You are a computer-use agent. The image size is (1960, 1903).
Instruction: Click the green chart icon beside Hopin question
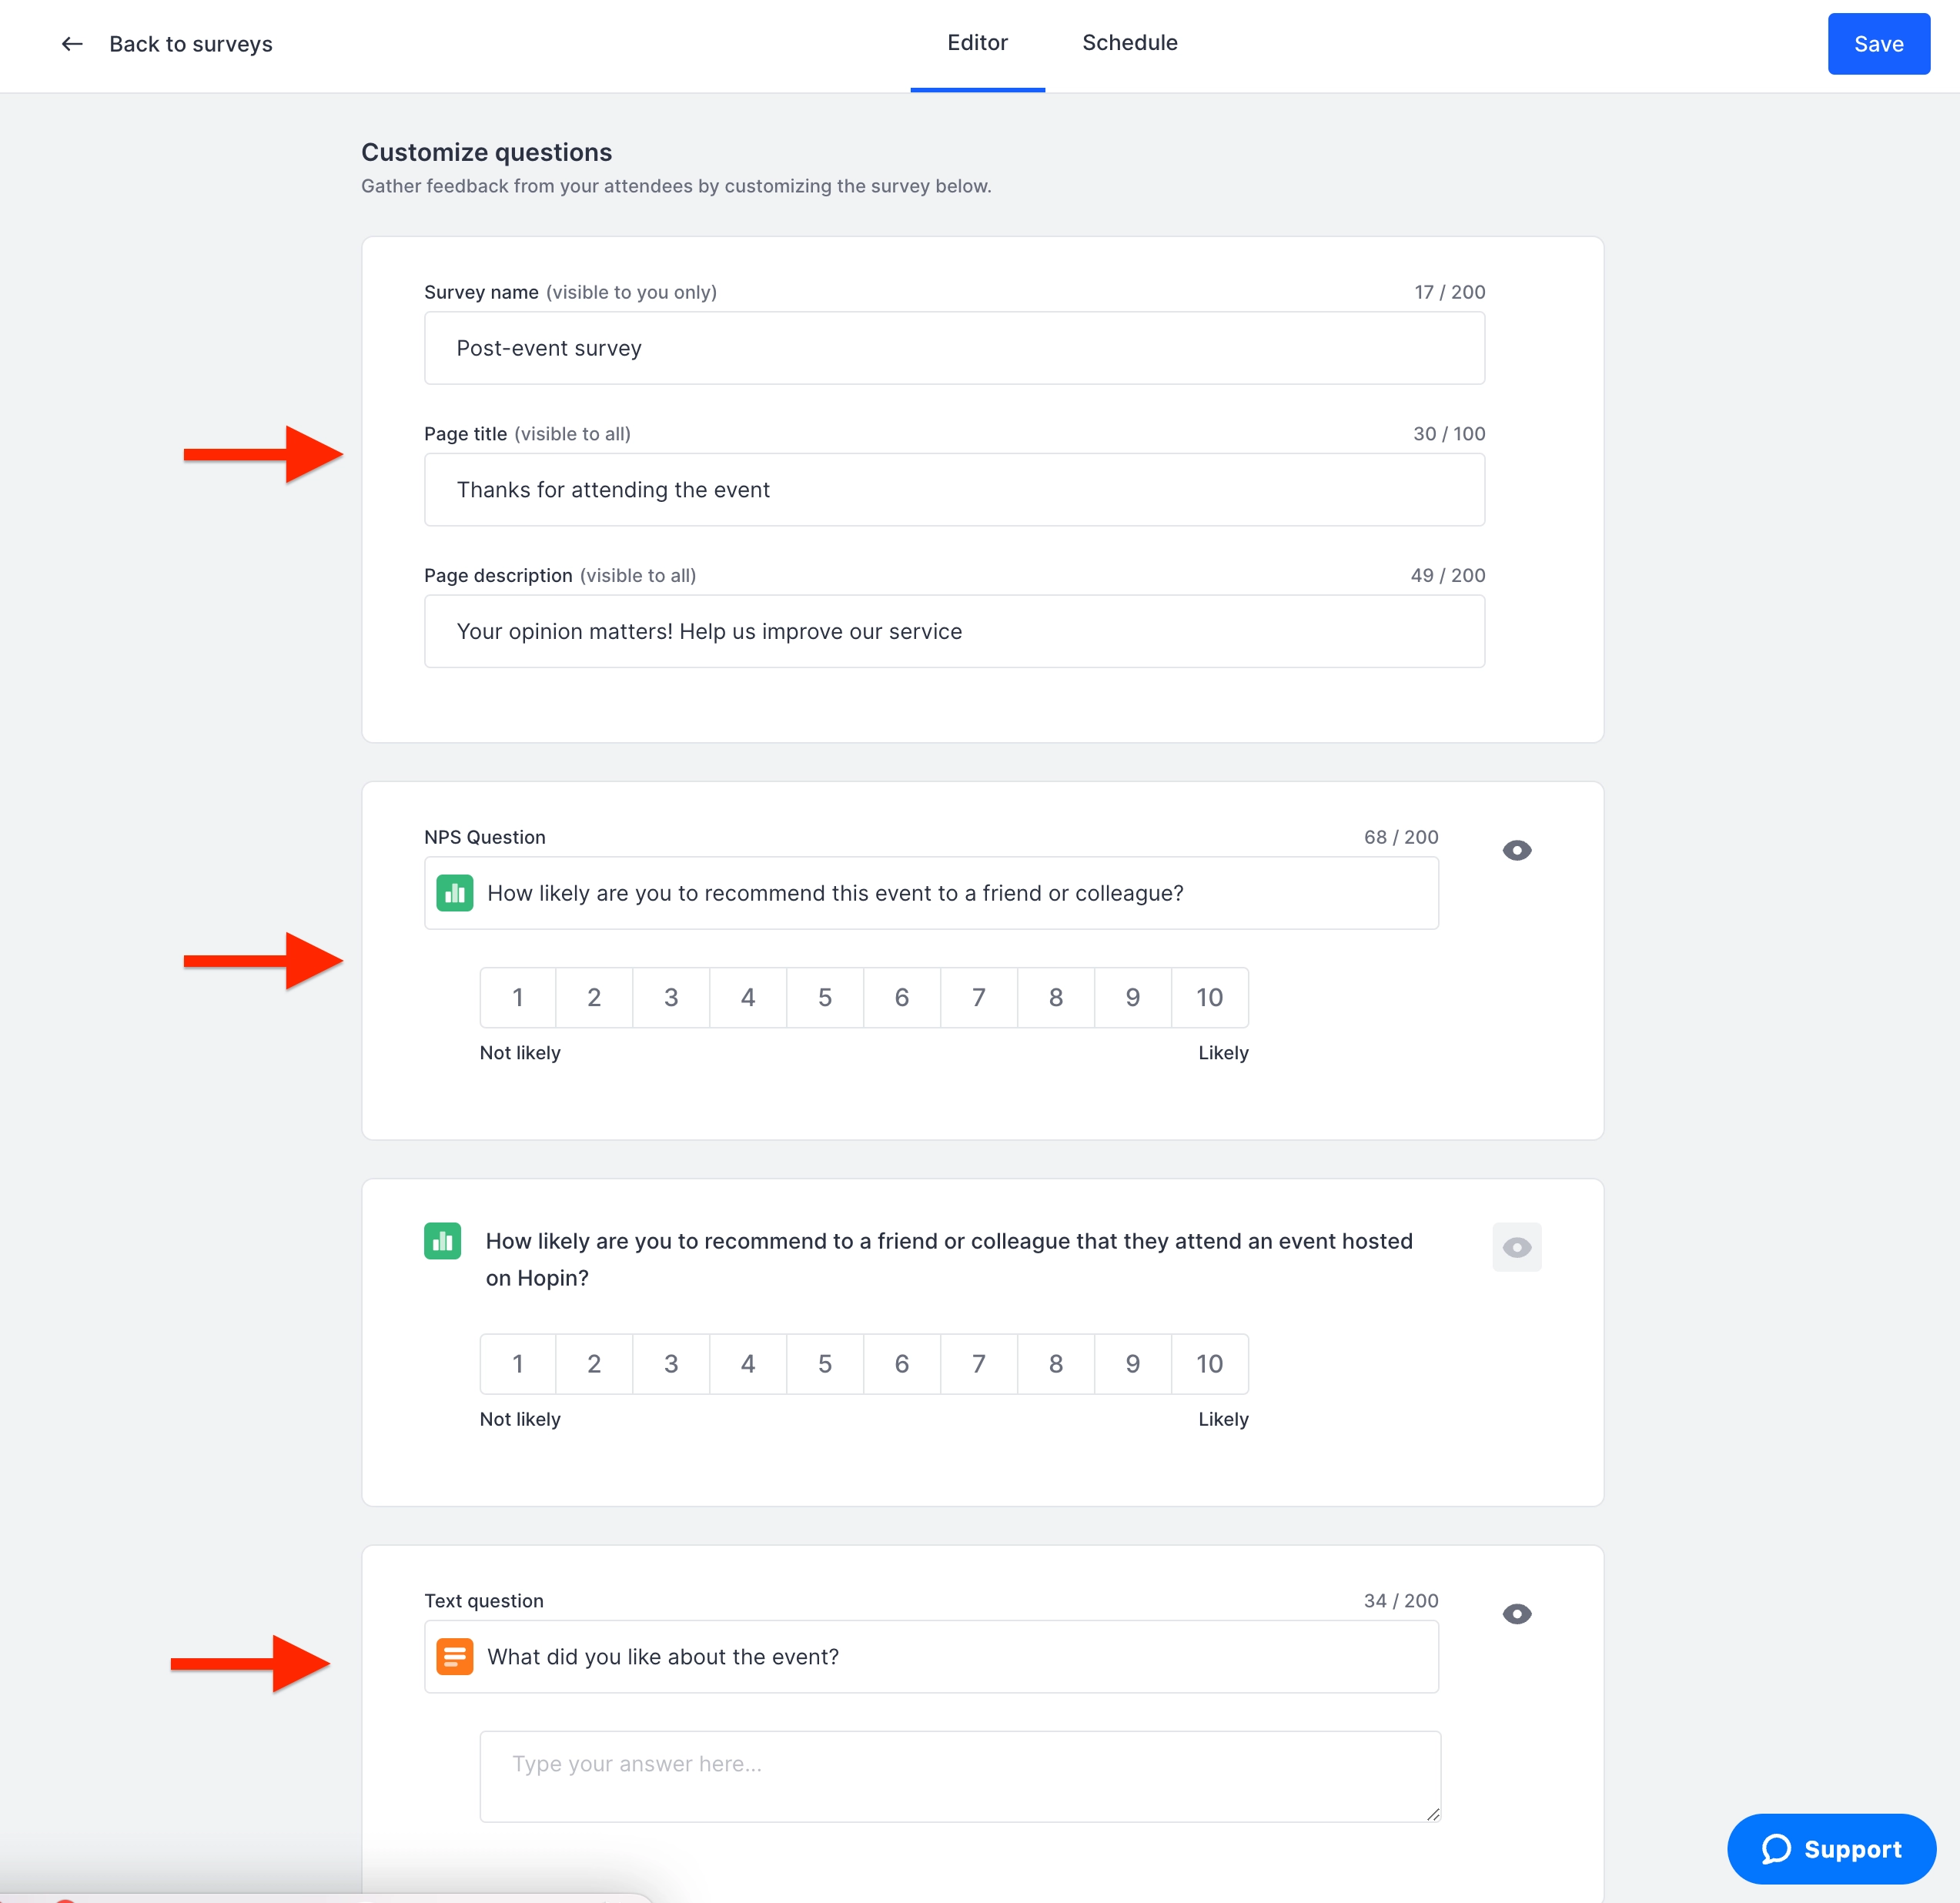(442, 1241)
